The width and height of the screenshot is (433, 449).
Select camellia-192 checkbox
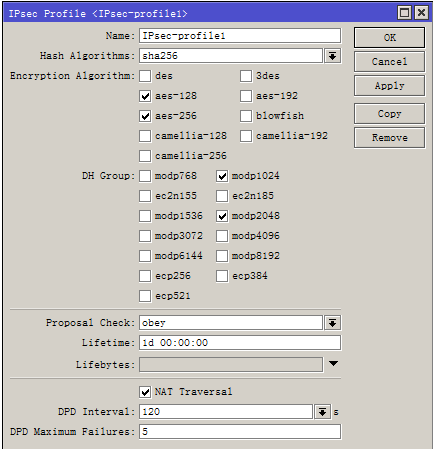pyautogui.click(x=246, y=136)
